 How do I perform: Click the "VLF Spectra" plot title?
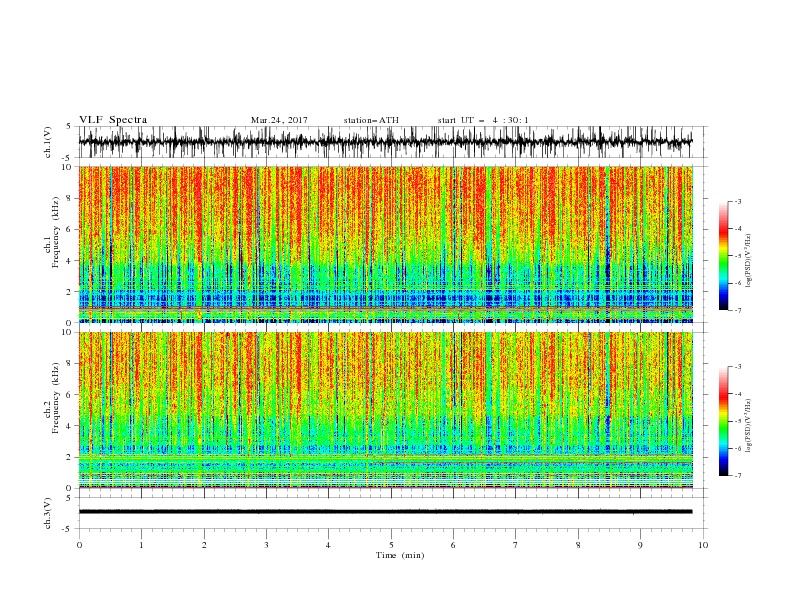point(113,120)
